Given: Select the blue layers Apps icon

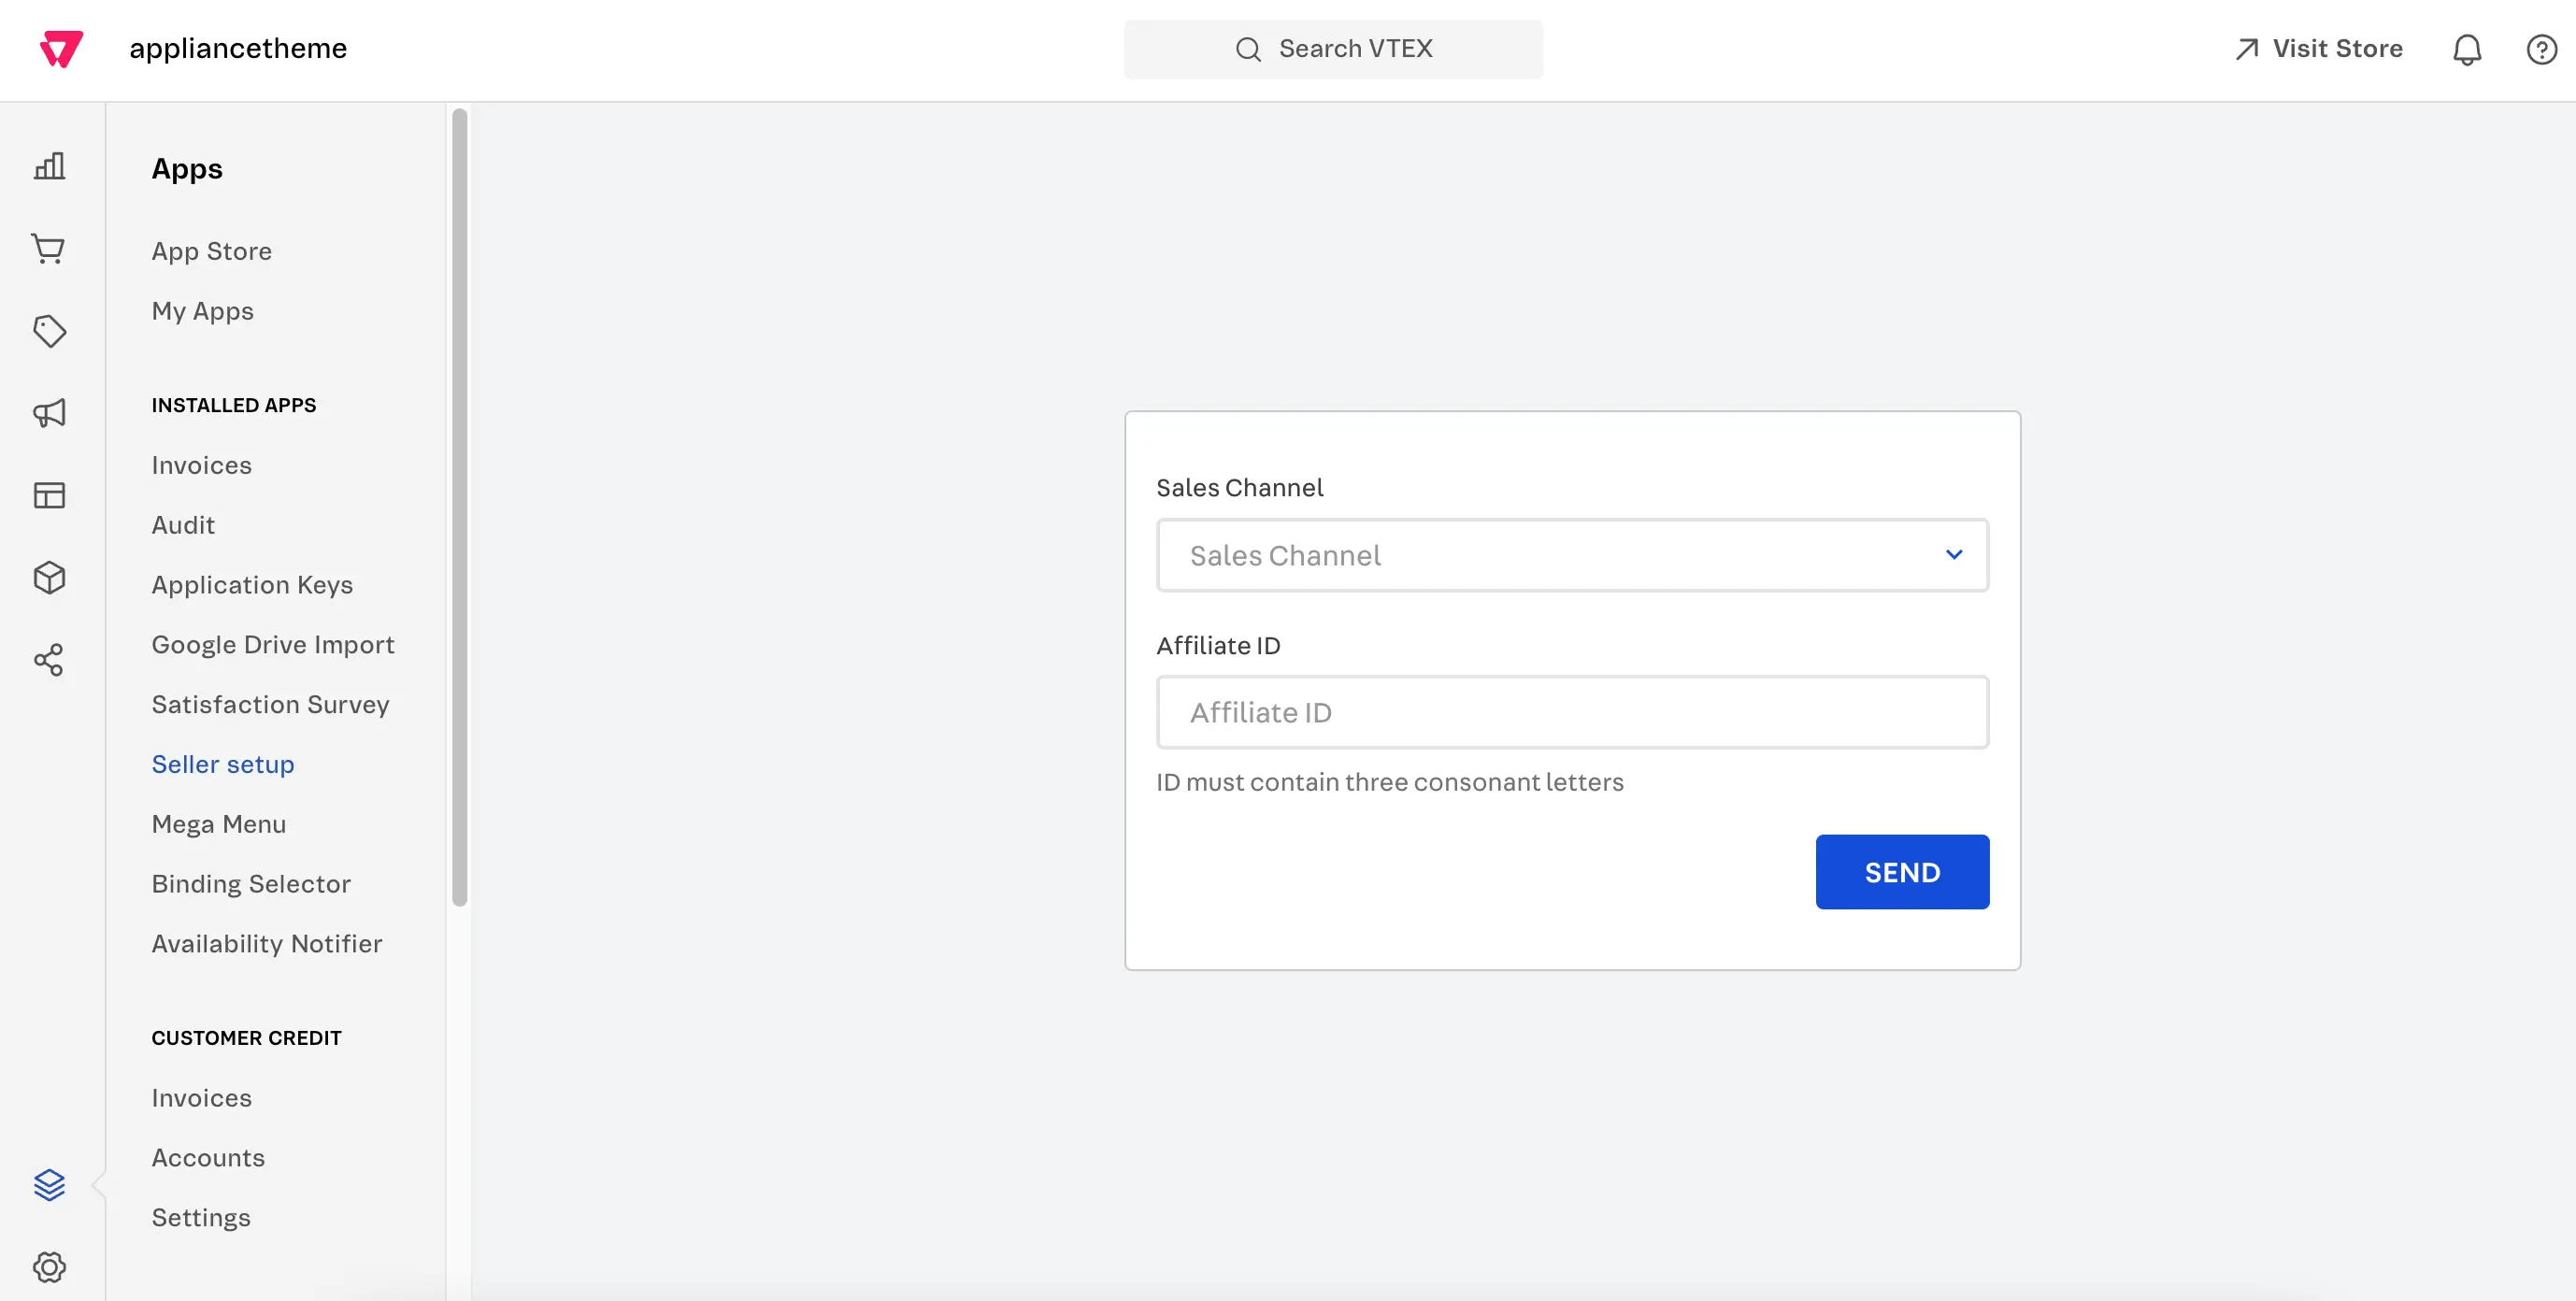Looking at the screenshot, I should [49, 1185].
